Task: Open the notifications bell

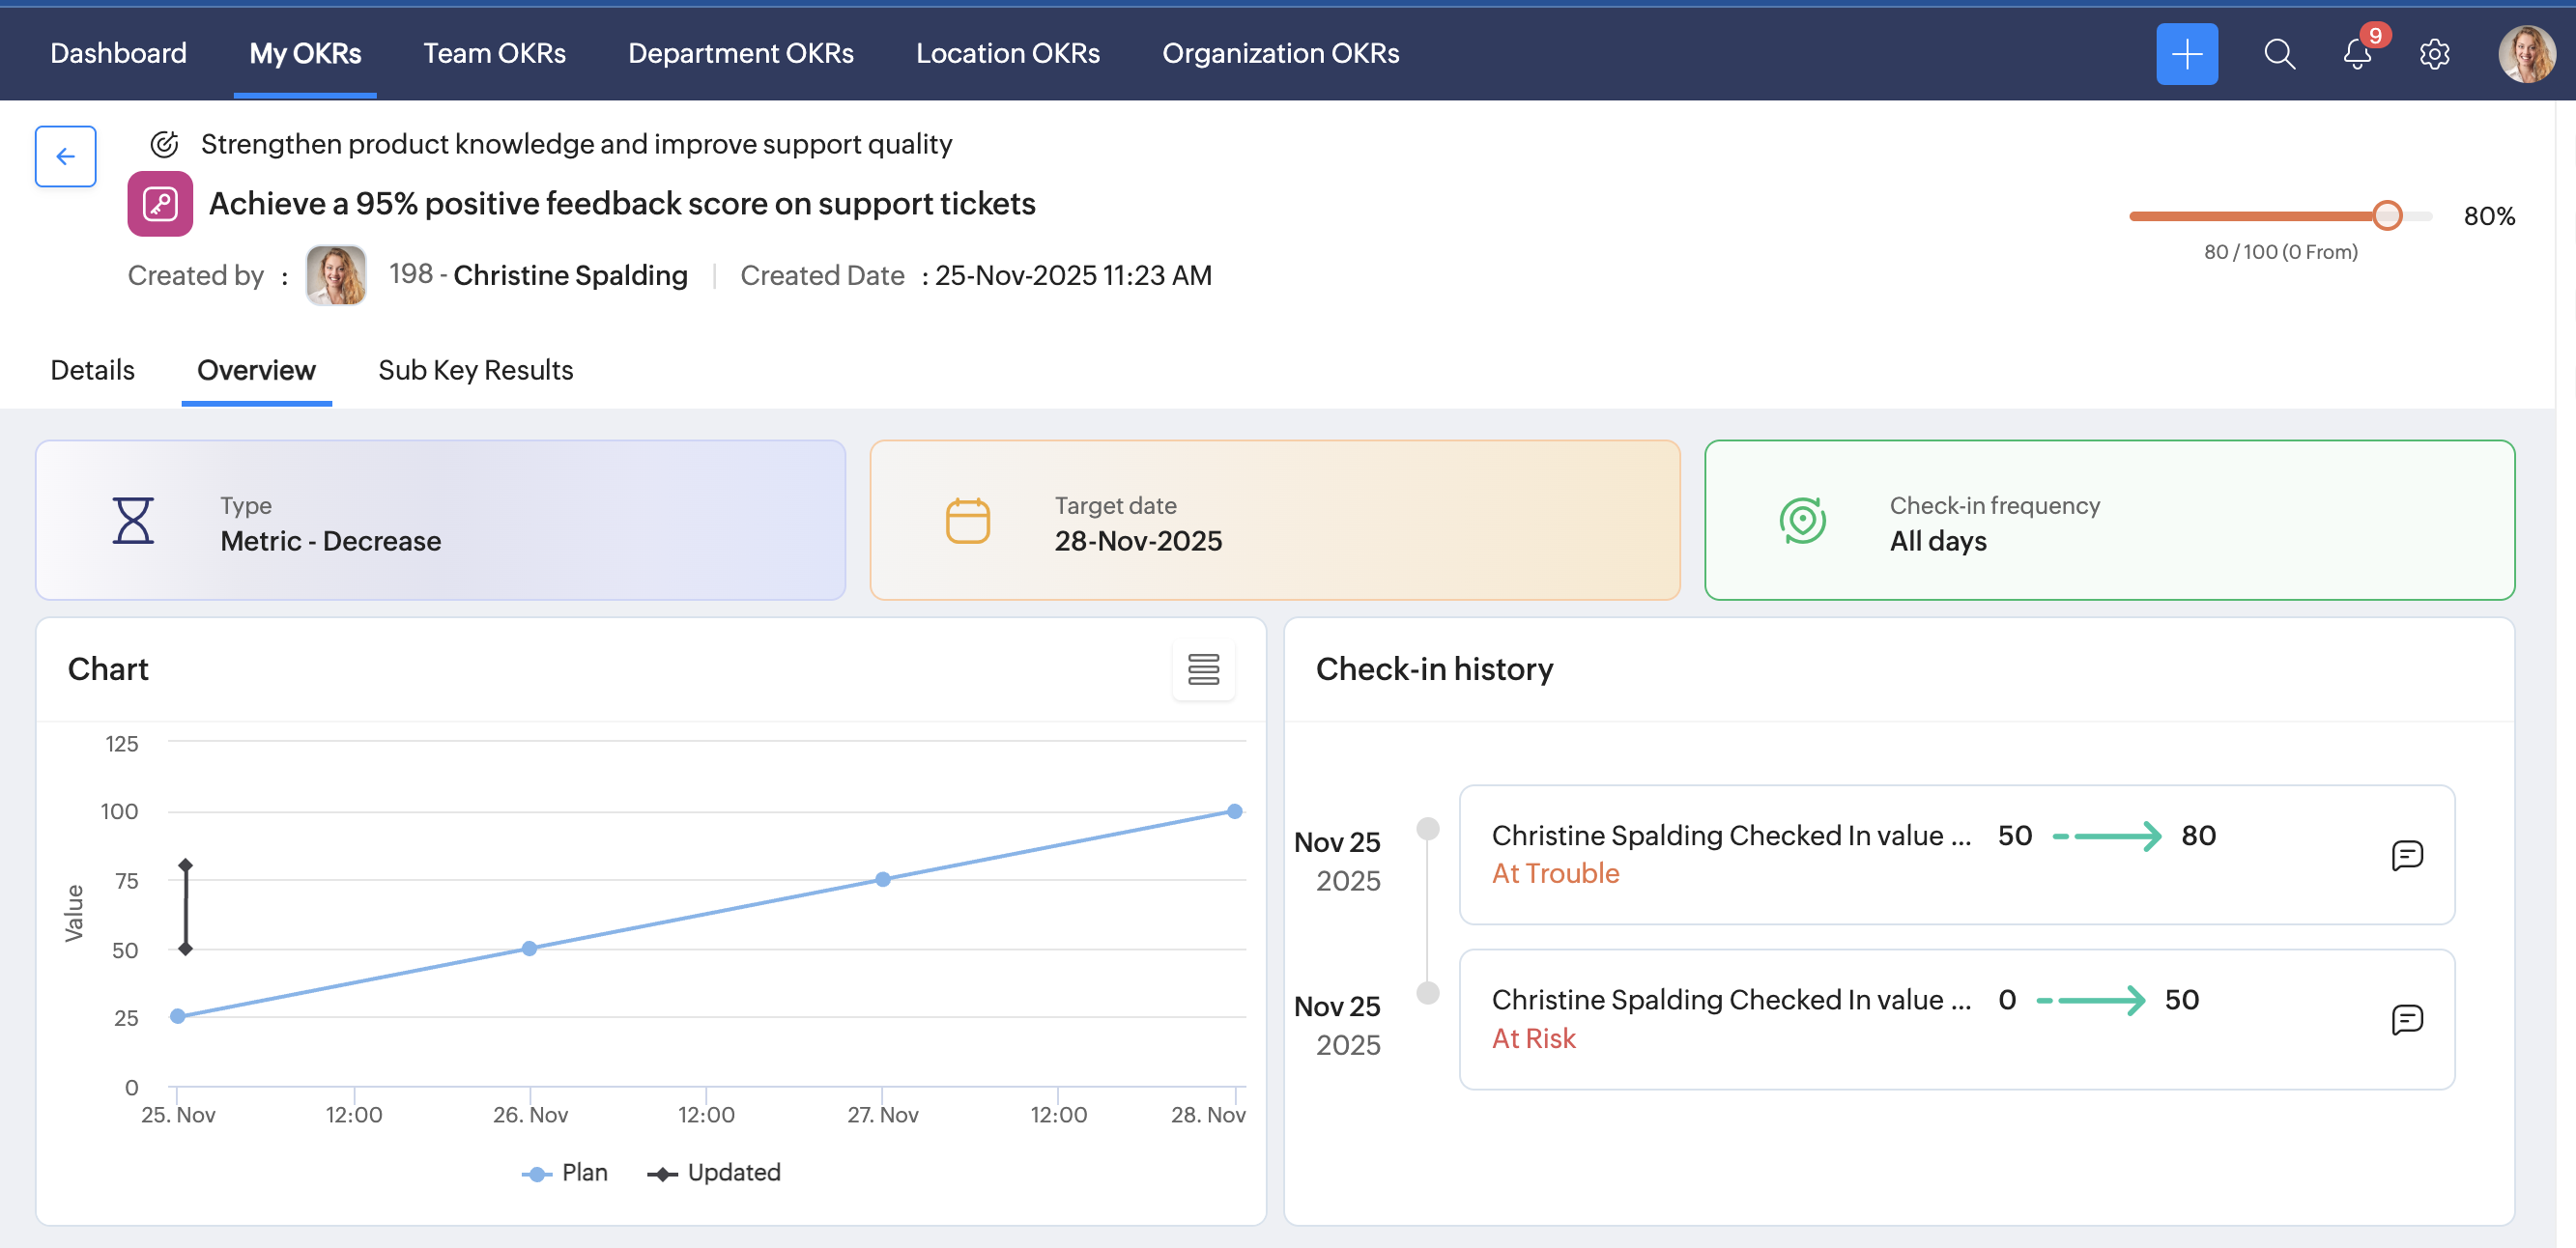Action: 2357,54
